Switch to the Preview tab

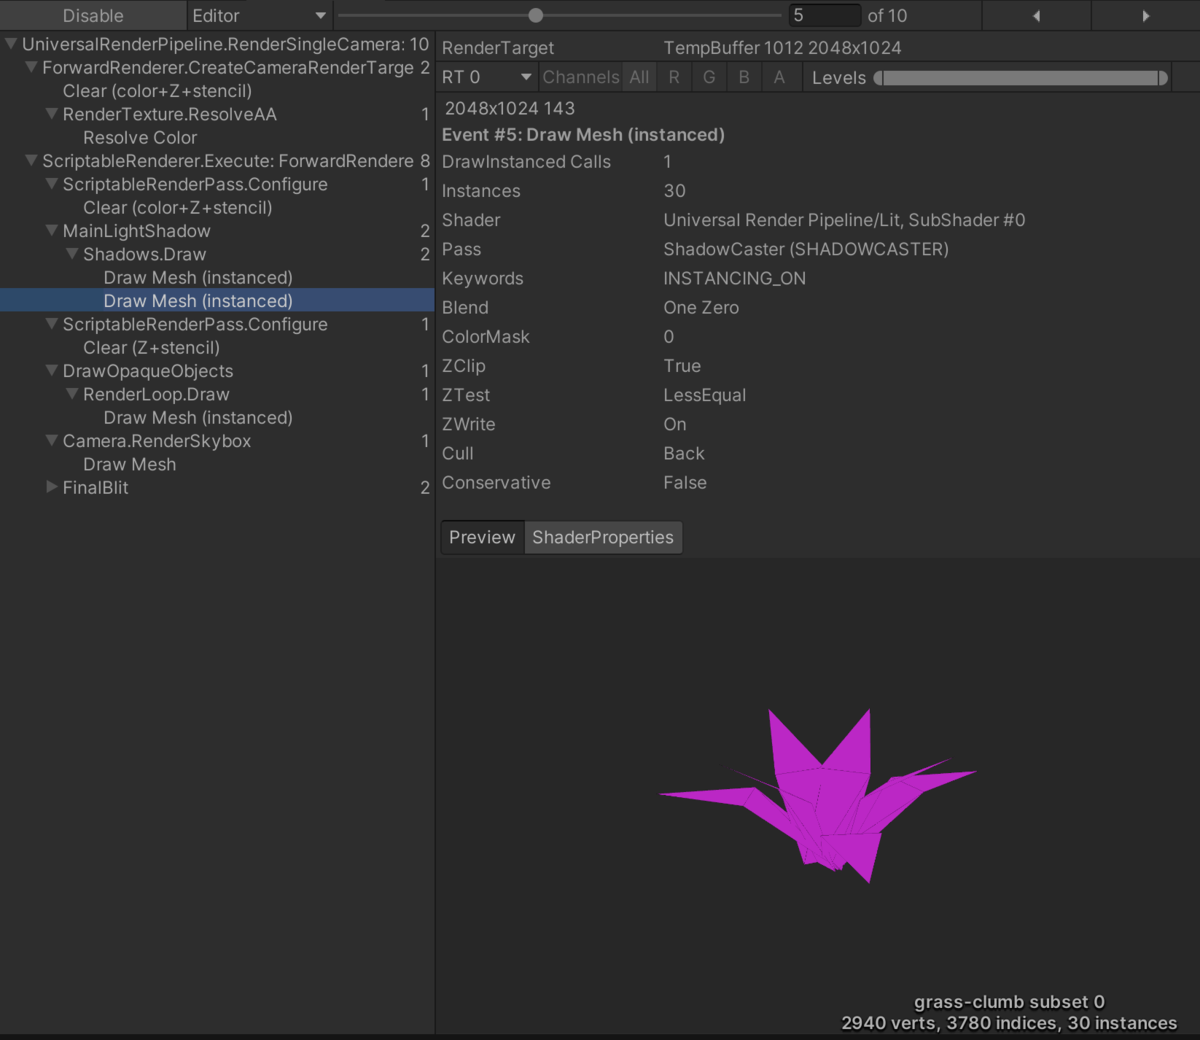coord(482,537)
